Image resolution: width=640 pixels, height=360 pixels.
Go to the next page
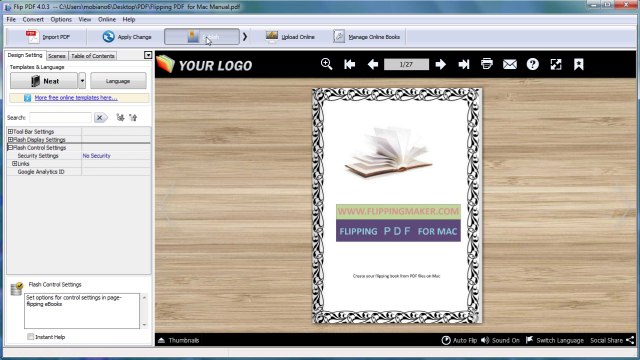click(440, 64)
